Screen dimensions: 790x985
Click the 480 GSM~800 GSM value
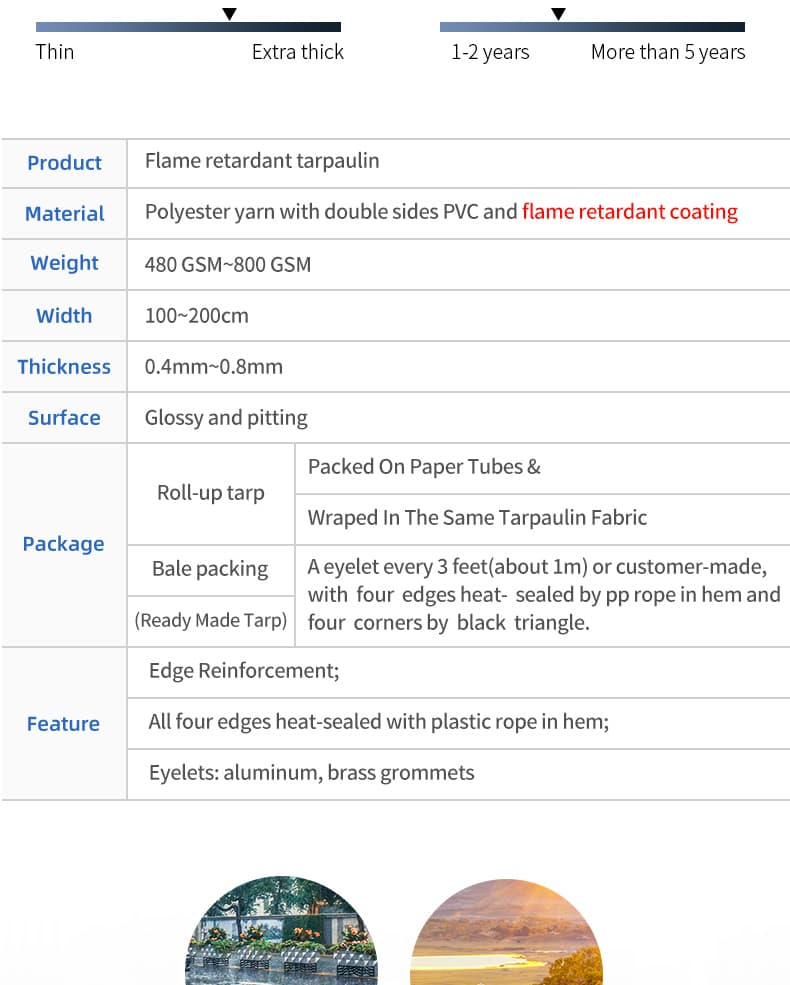(x=228, y=264)
